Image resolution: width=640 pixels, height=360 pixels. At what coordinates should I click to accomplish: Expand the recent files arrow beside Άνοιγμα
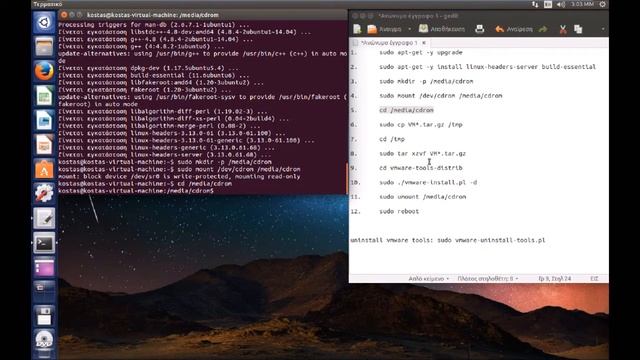click(x=409, y=29)
